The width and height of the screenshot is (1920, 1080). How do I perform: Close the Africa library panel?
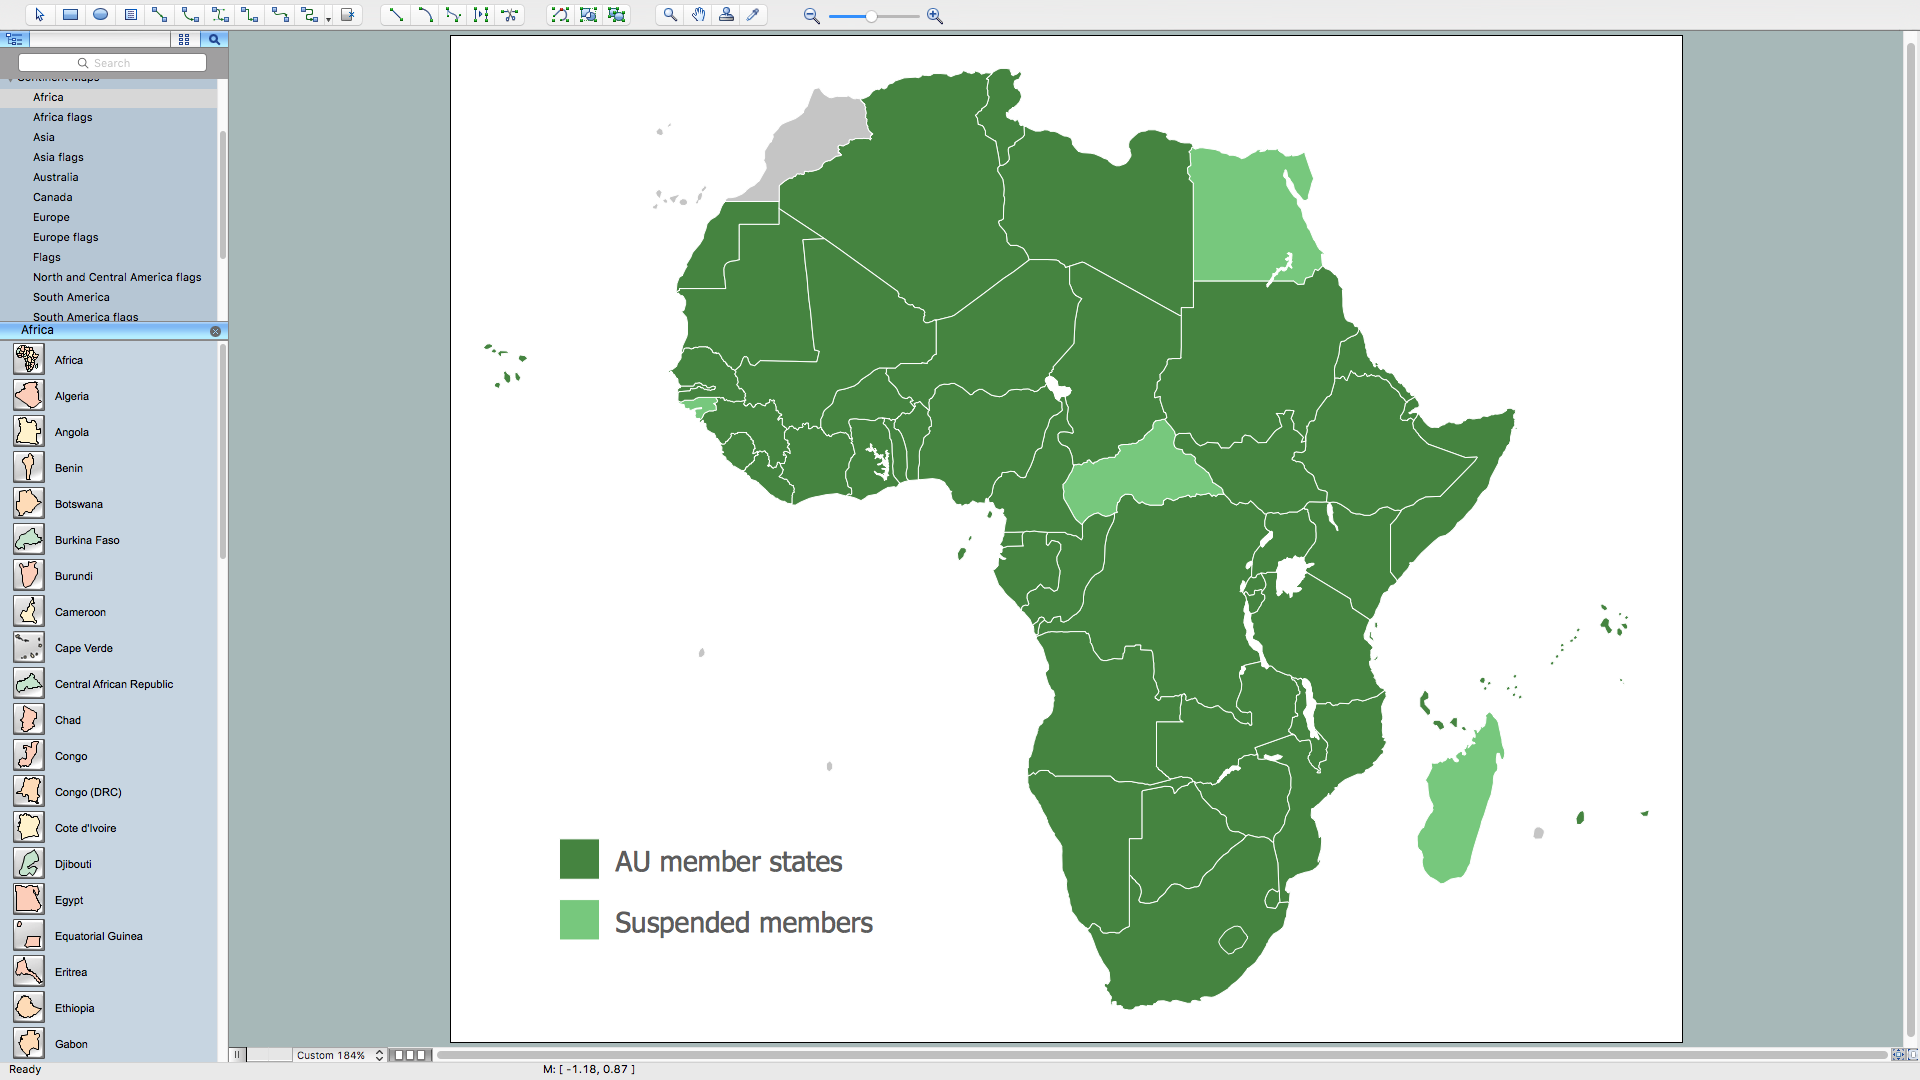click(x=215, y=331)
